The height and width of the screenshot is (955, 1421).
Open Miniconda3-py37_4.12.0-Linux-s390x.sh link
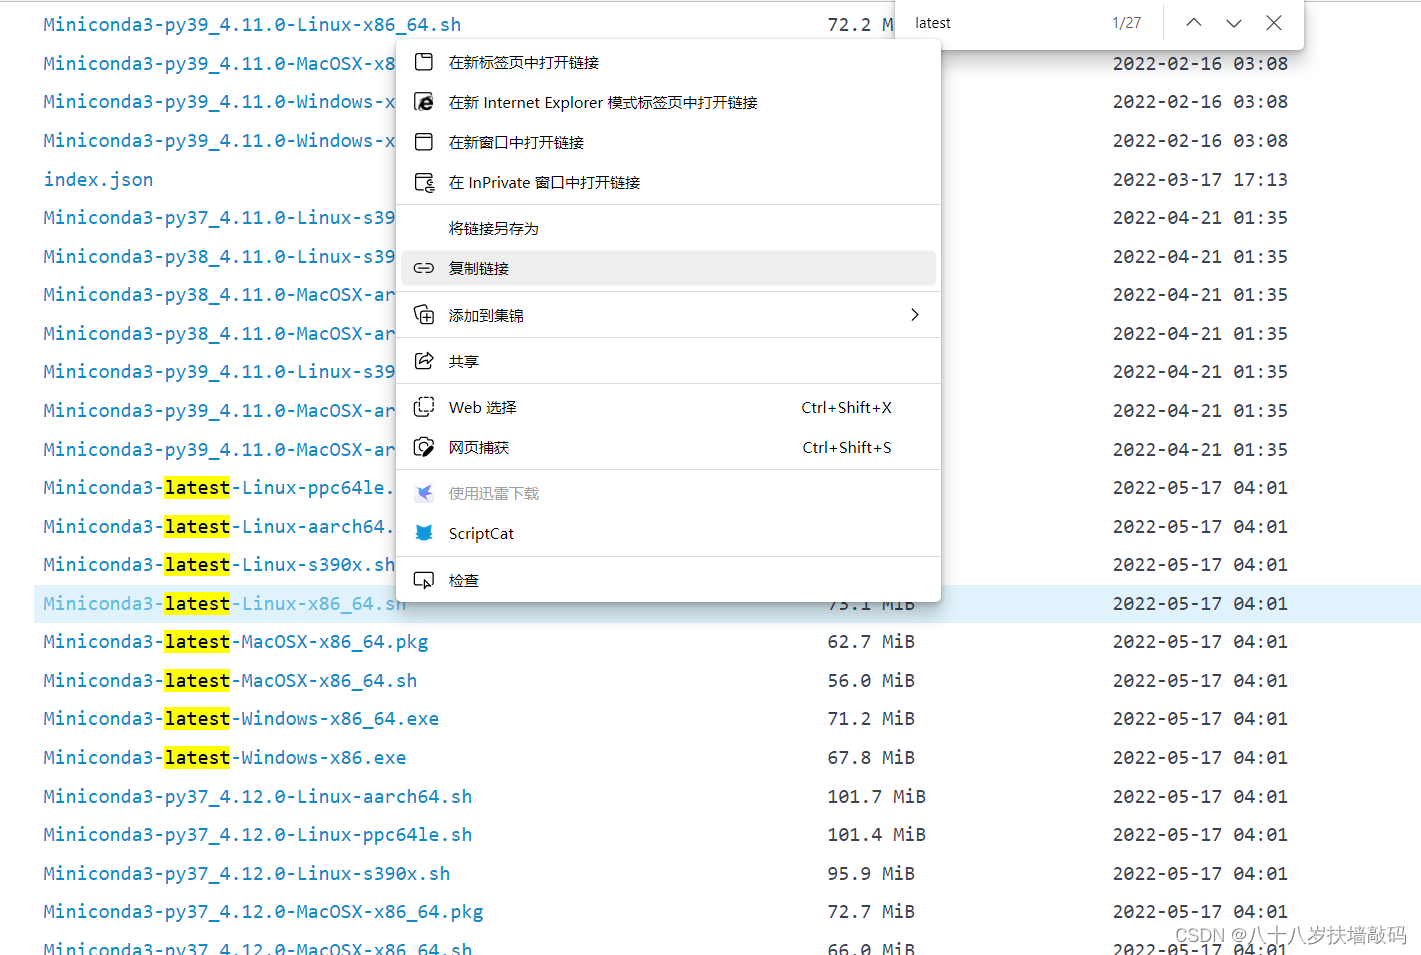247,874
